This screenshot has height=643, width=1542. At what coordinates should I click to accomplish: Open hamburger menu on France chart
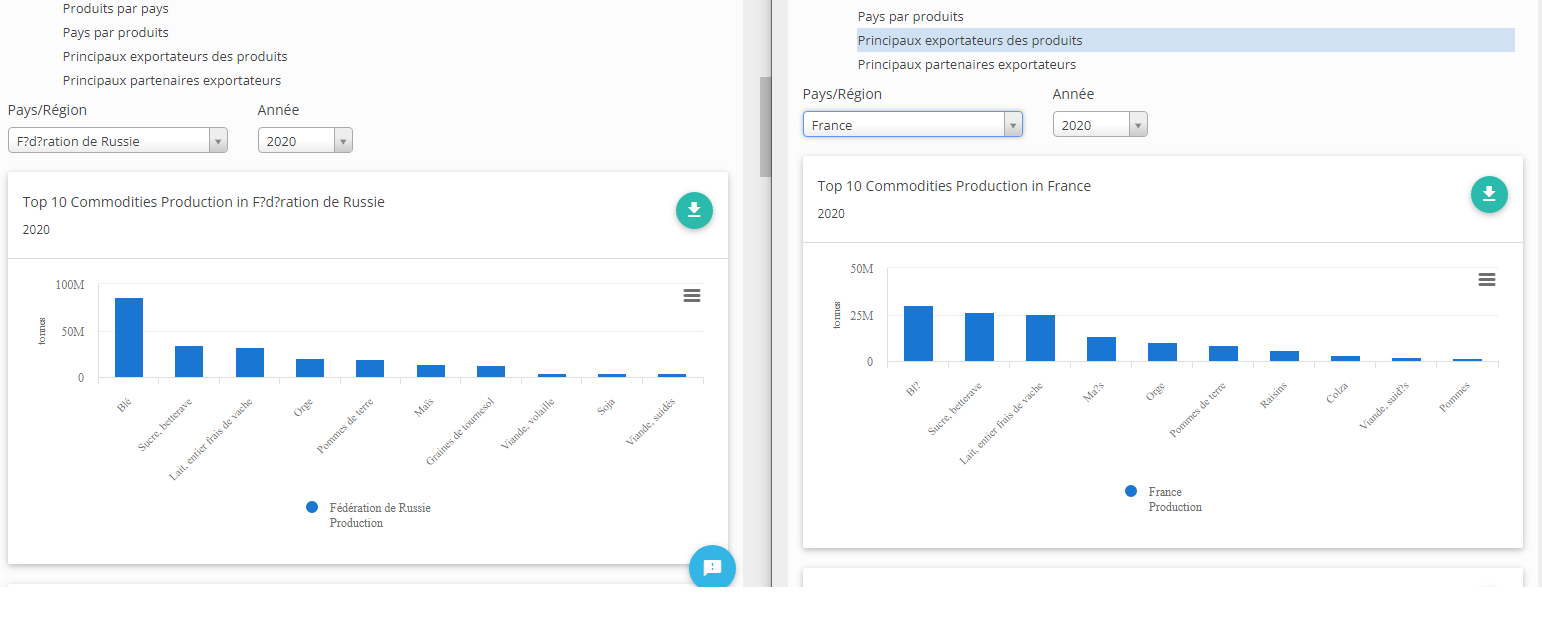1487,279
